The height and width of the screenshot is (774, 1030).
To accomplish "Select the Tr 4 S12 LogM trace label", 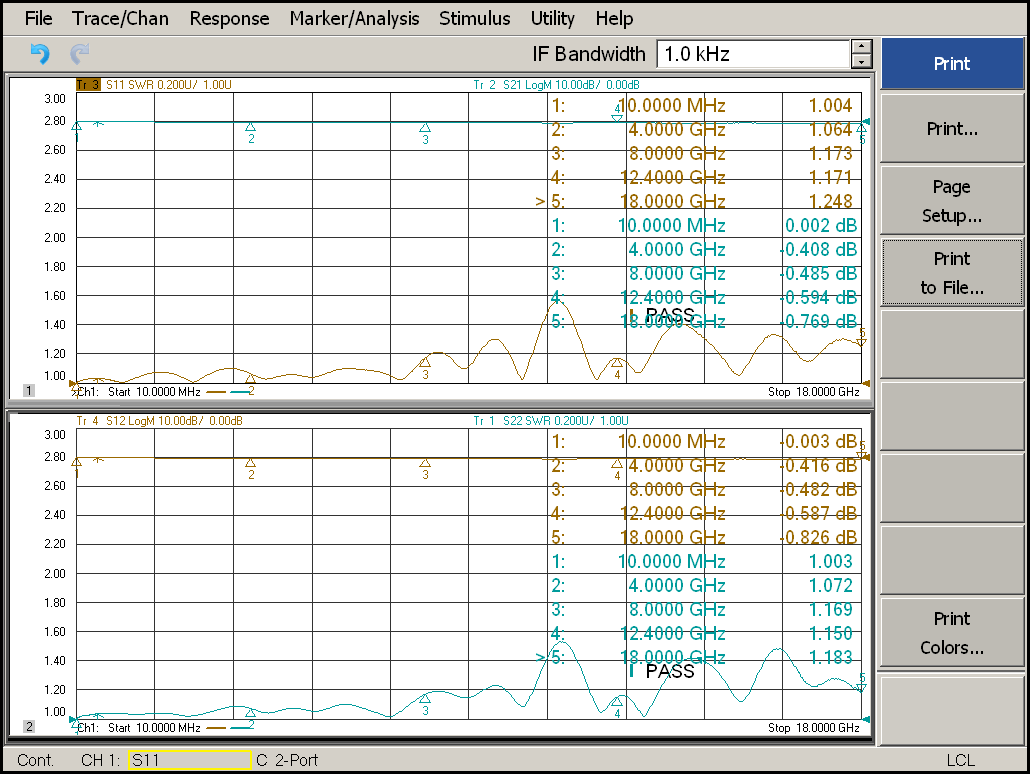I will click(x=159, y=421).
